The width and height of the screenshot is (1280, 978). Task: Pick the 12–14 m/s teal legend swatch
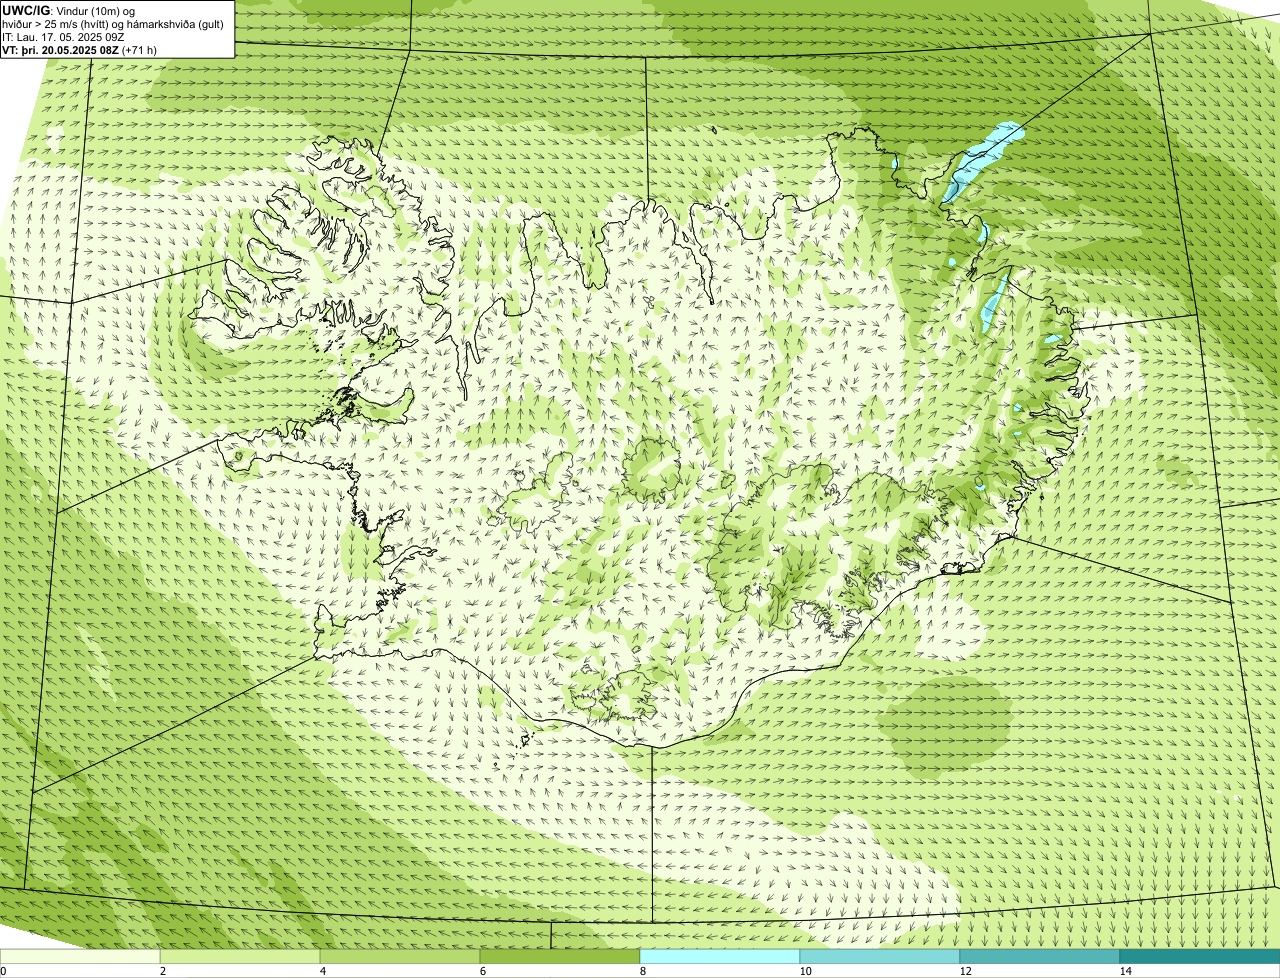(1040, 956)
